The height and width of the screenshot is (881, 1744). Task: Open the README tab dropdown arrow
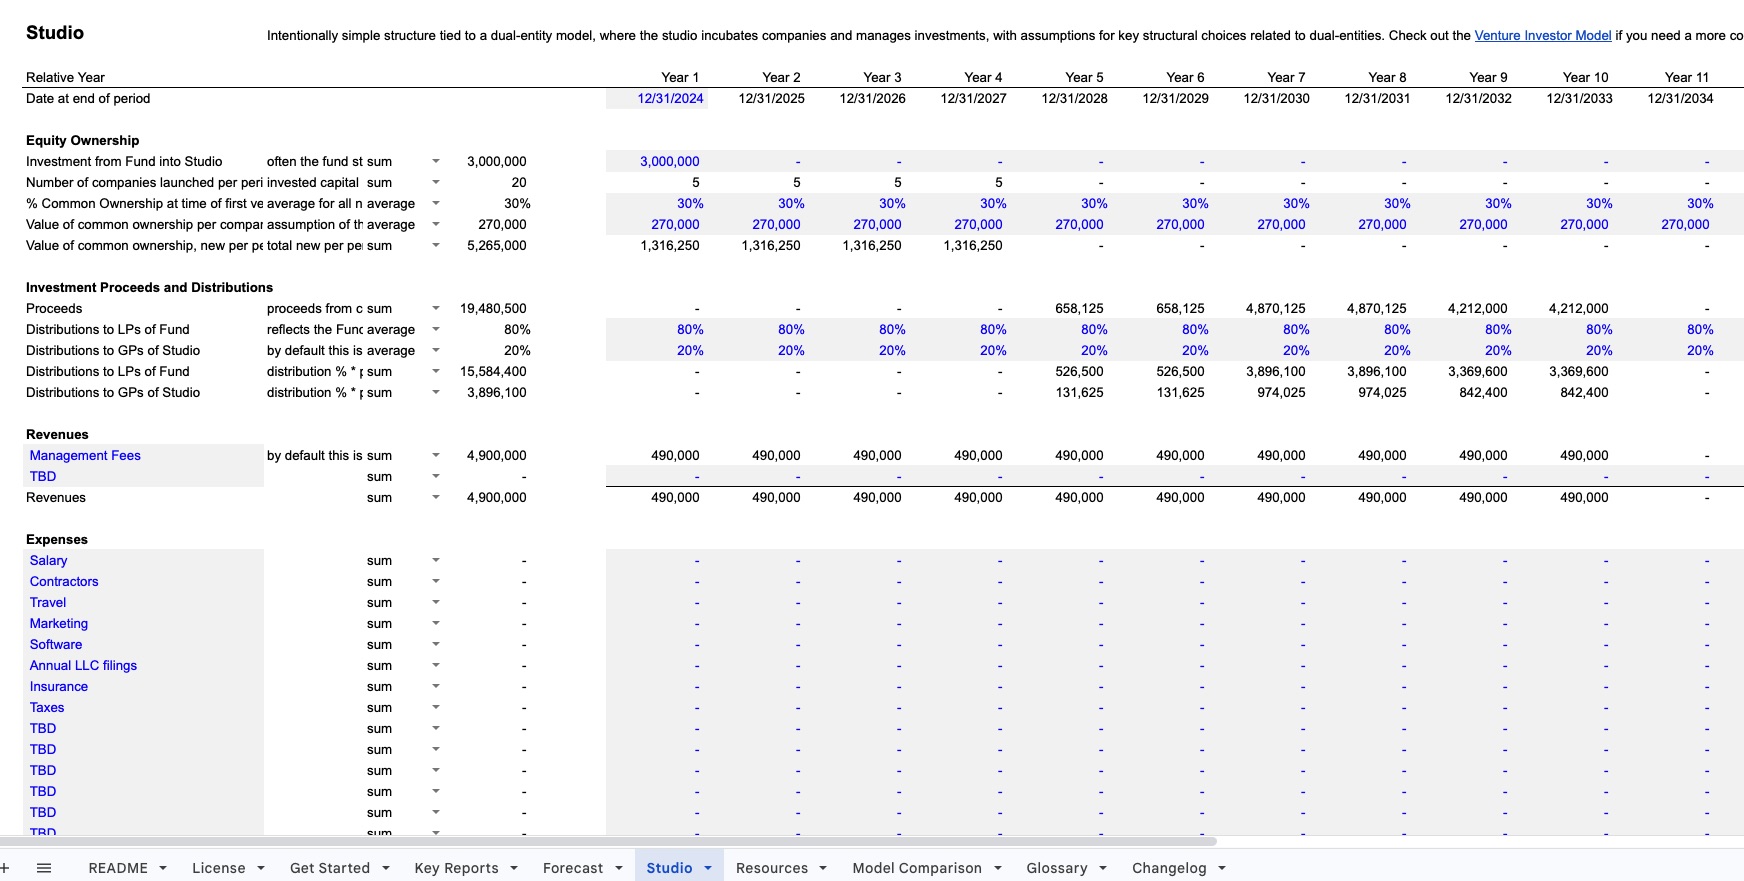click(163, 868)
